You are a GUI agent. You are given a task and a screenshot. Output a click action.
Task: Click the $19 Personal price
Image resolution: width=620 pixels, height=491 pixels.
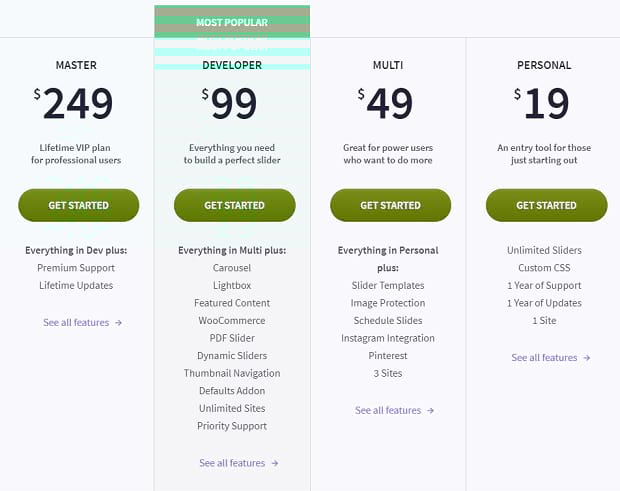tap(541, 103)
